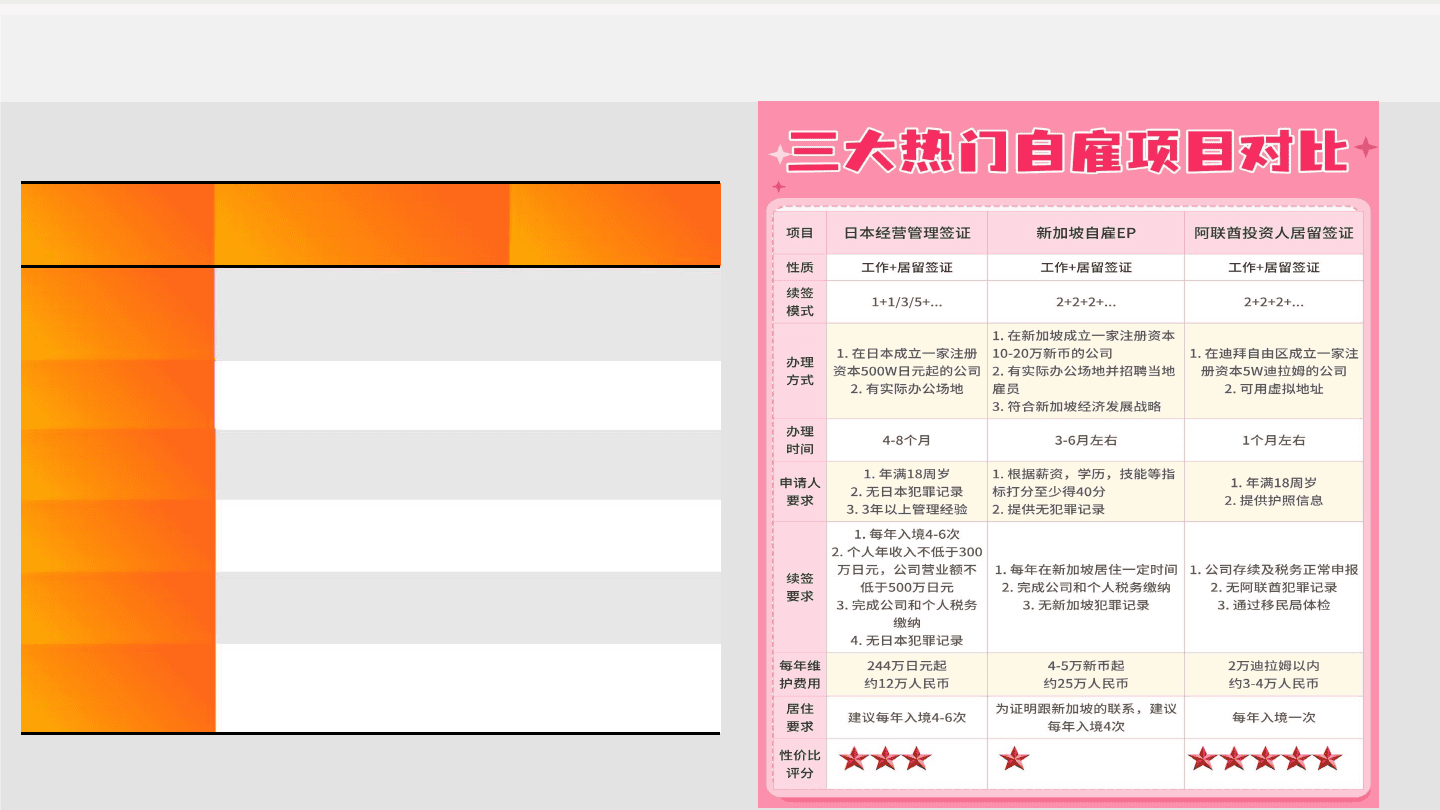Click the 每年入境4-6次 renewal requirement cell
The height and width of the screenshot is (810, 1440).
point(907,587)
